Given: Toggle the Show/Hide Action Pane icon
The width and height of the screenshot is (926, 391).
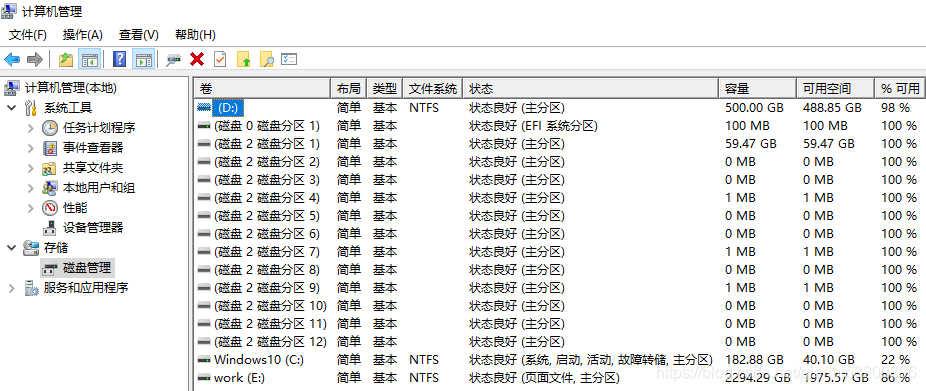Looking at the screenshot, I should tap(144, 59).
